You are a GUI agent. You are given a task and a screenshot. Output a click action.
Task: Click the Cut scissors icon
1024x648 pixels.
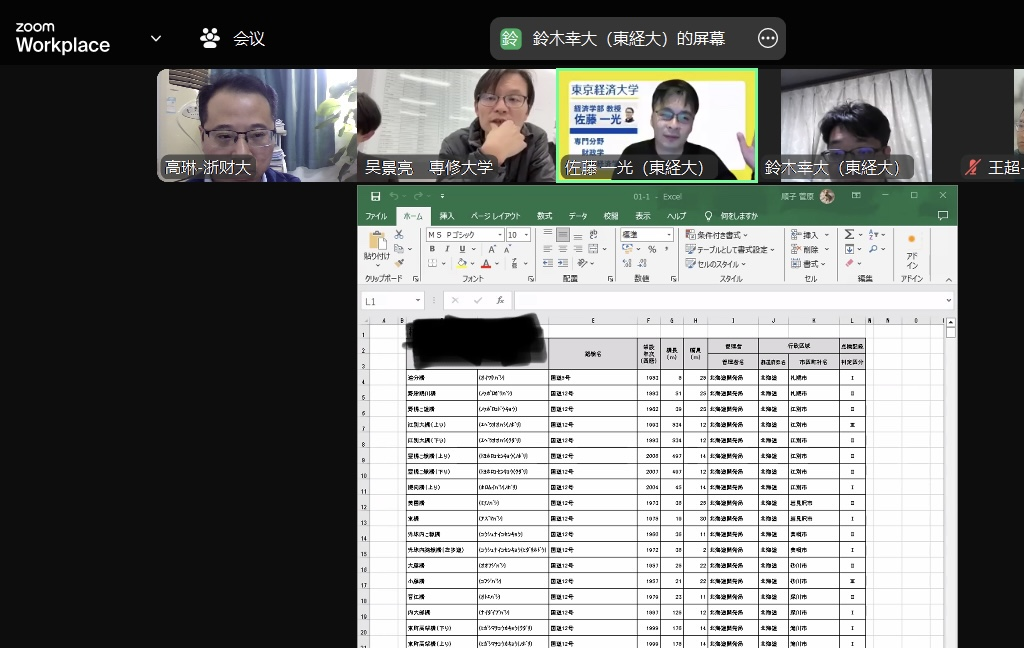[x=399, y=234]
